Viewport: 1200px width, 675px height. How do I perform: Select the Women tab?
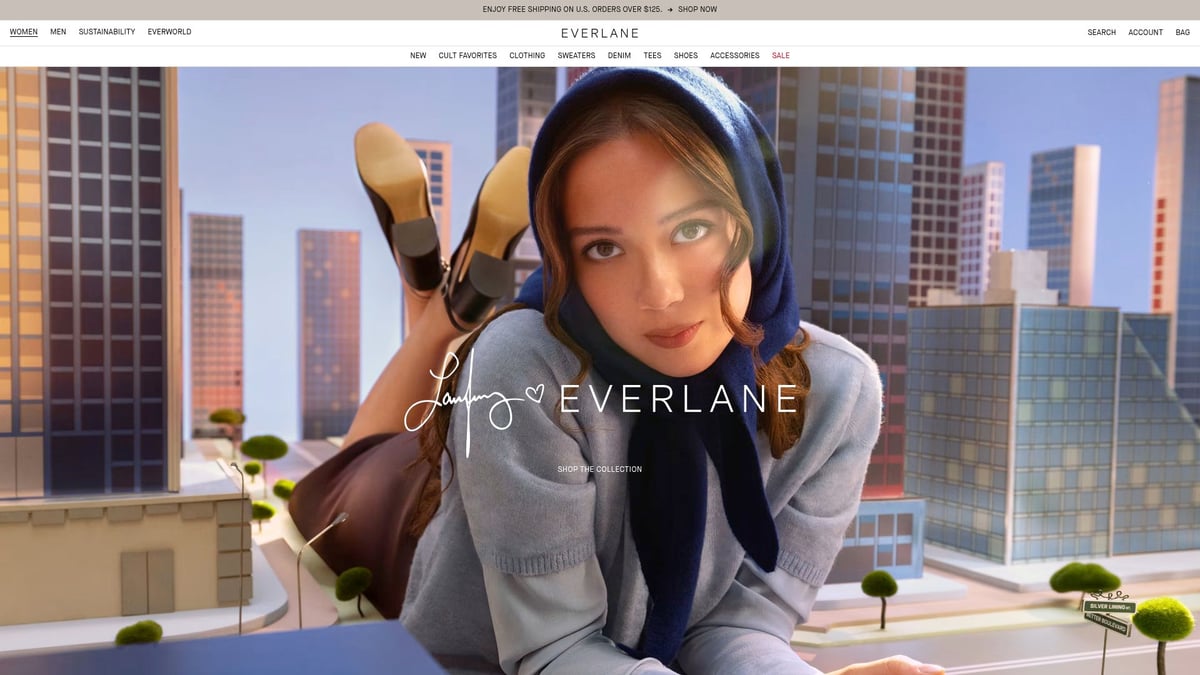(24, 32)
